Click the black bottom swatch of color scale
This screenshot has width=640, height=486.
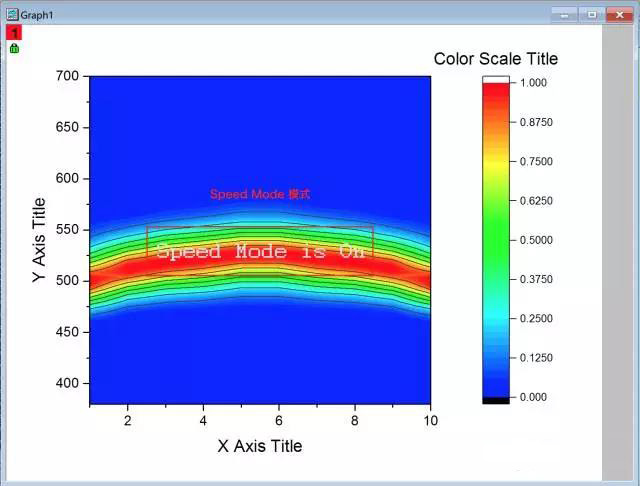tap(496, 400)
